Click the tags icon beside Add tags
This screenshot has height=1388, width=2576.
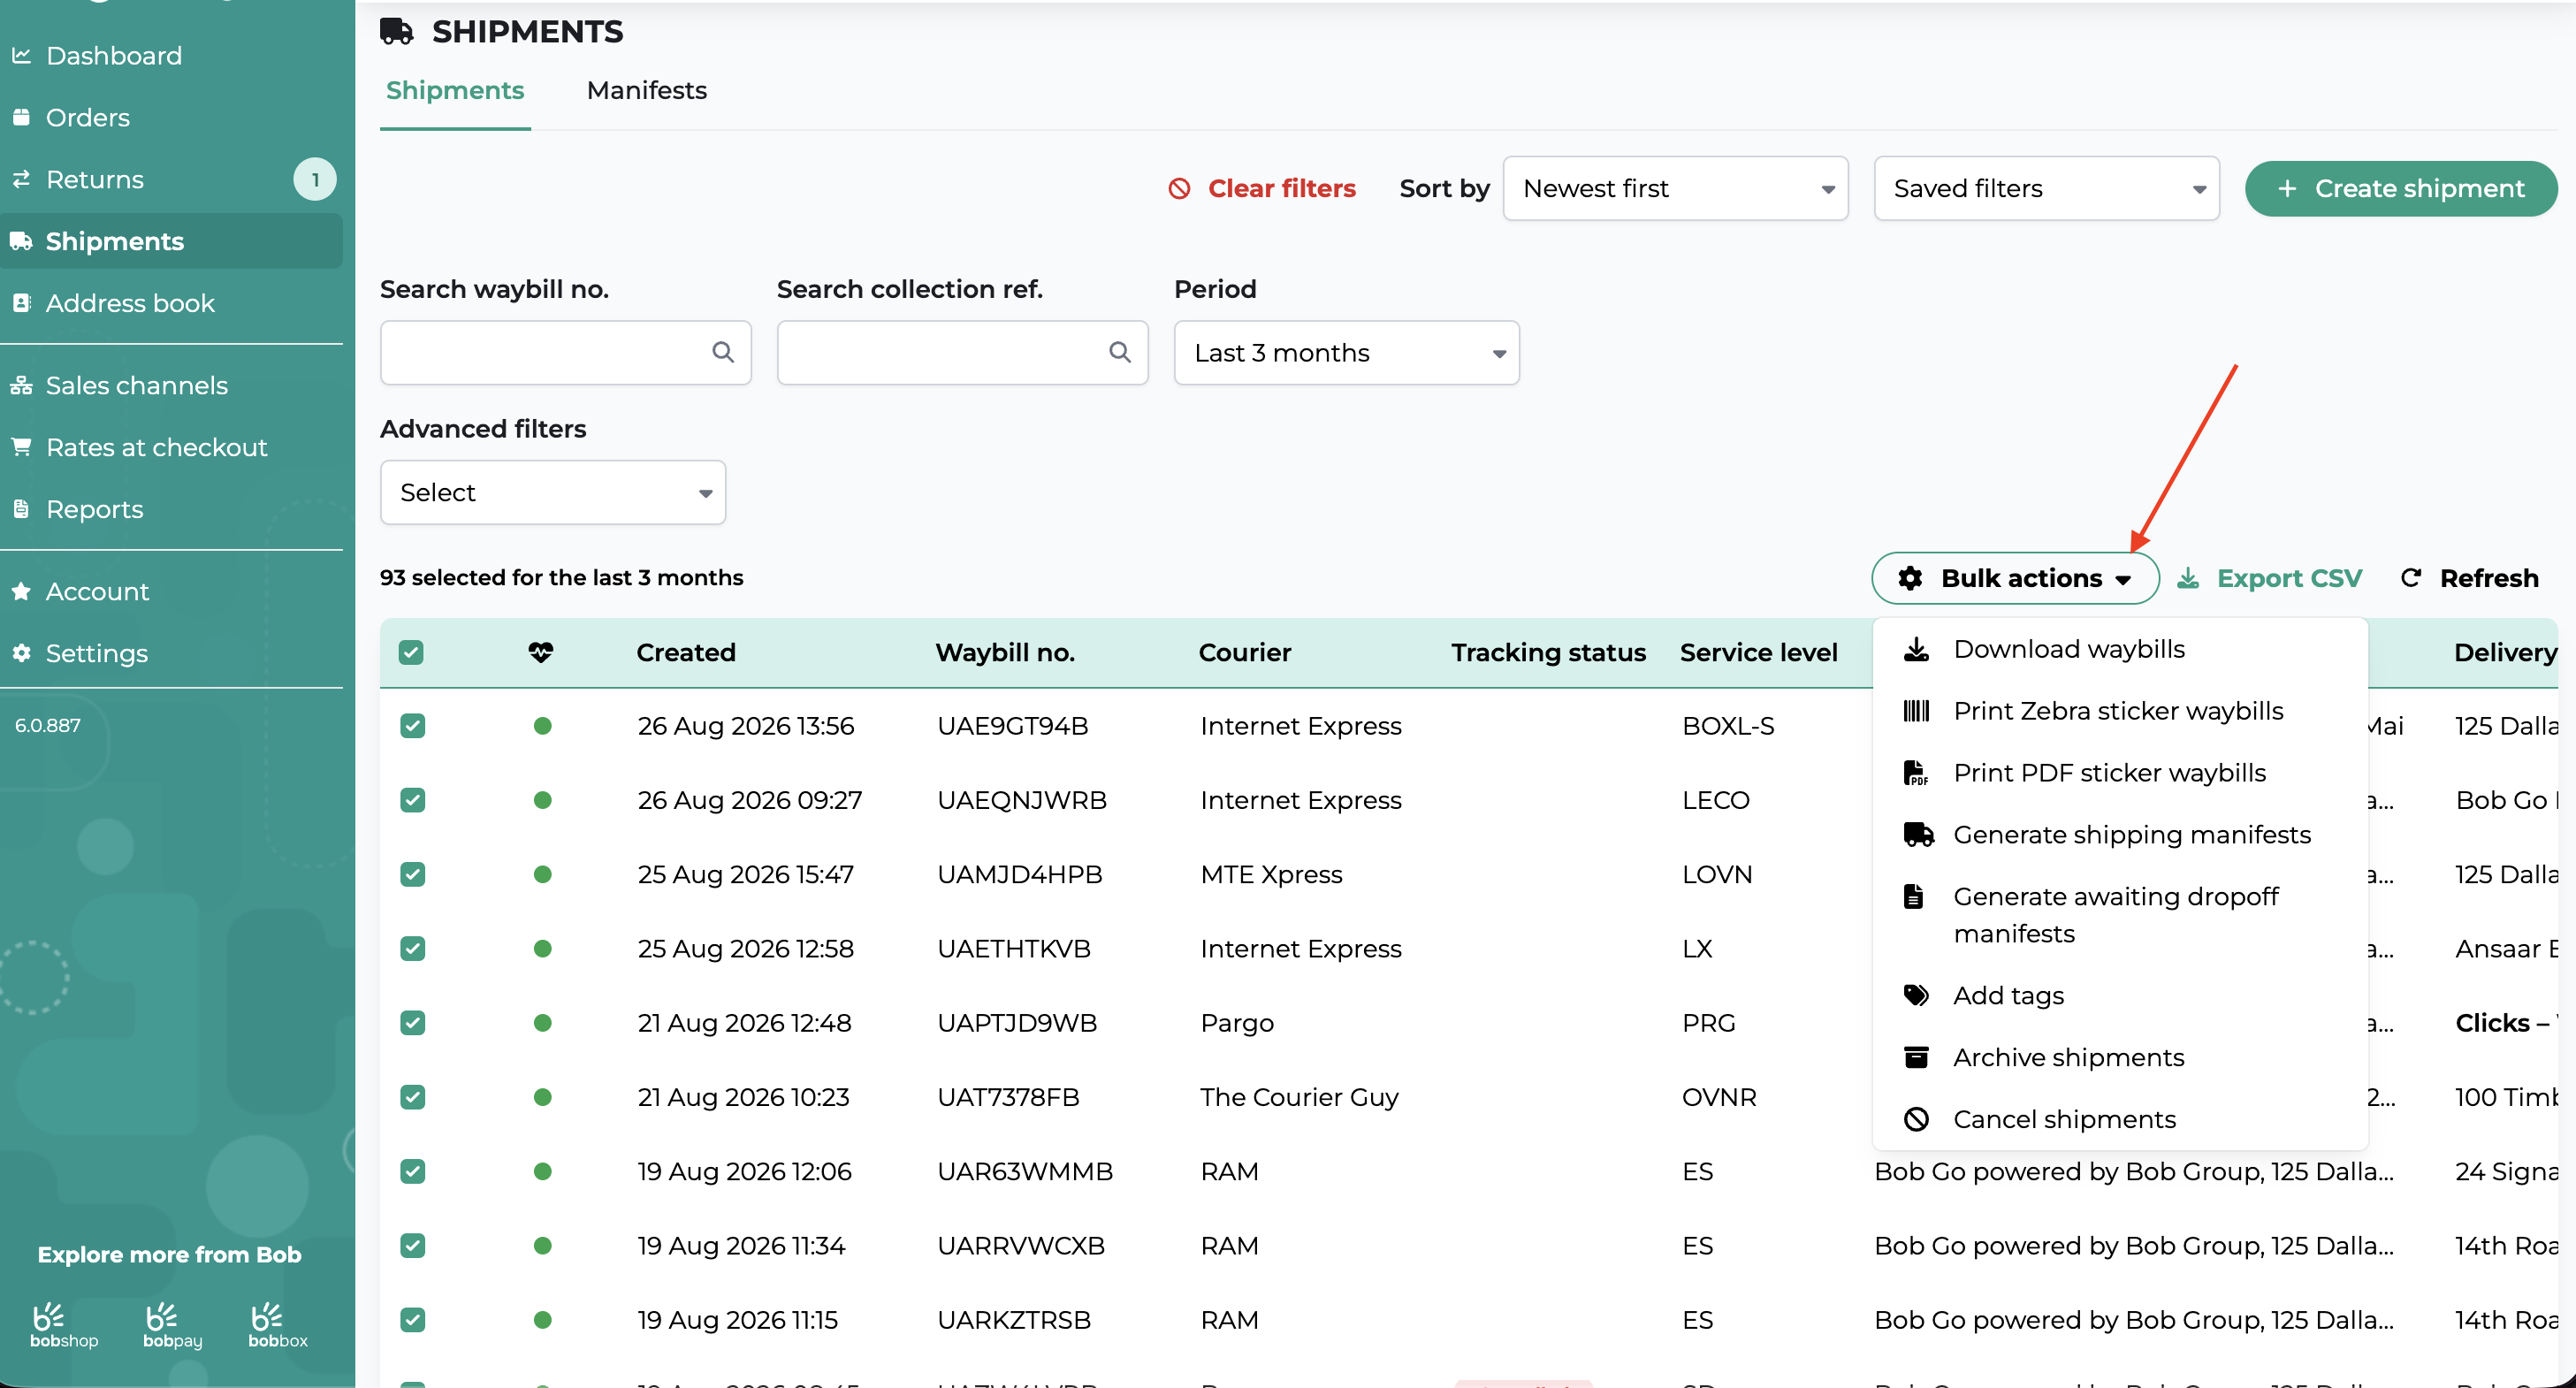[x=1916, y=995]
